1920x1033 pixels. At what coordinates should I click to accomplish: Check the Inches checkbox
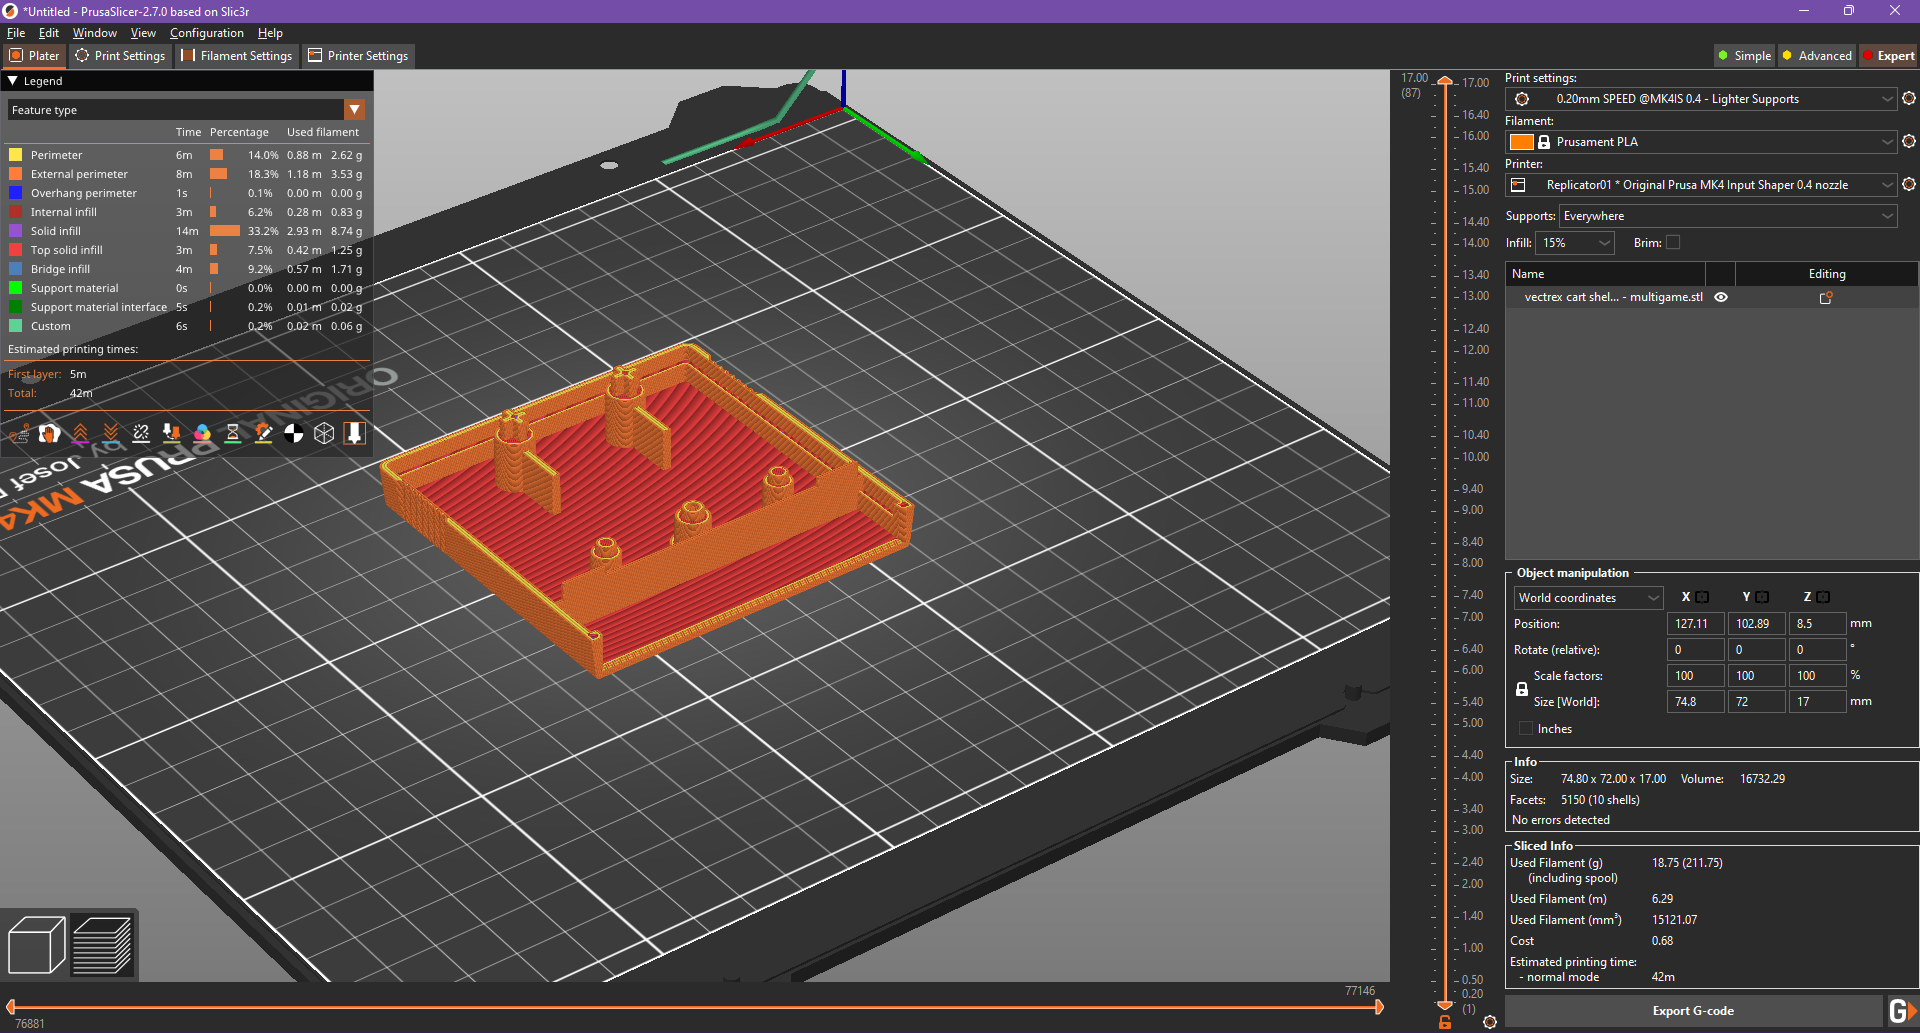click(x=1526, y=729)
